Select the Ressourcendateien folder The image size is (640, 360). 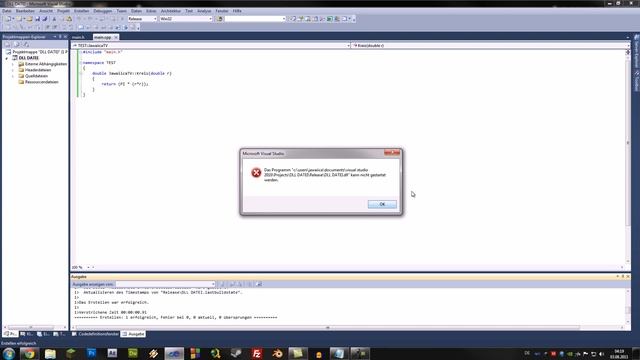tap(38, 82)
